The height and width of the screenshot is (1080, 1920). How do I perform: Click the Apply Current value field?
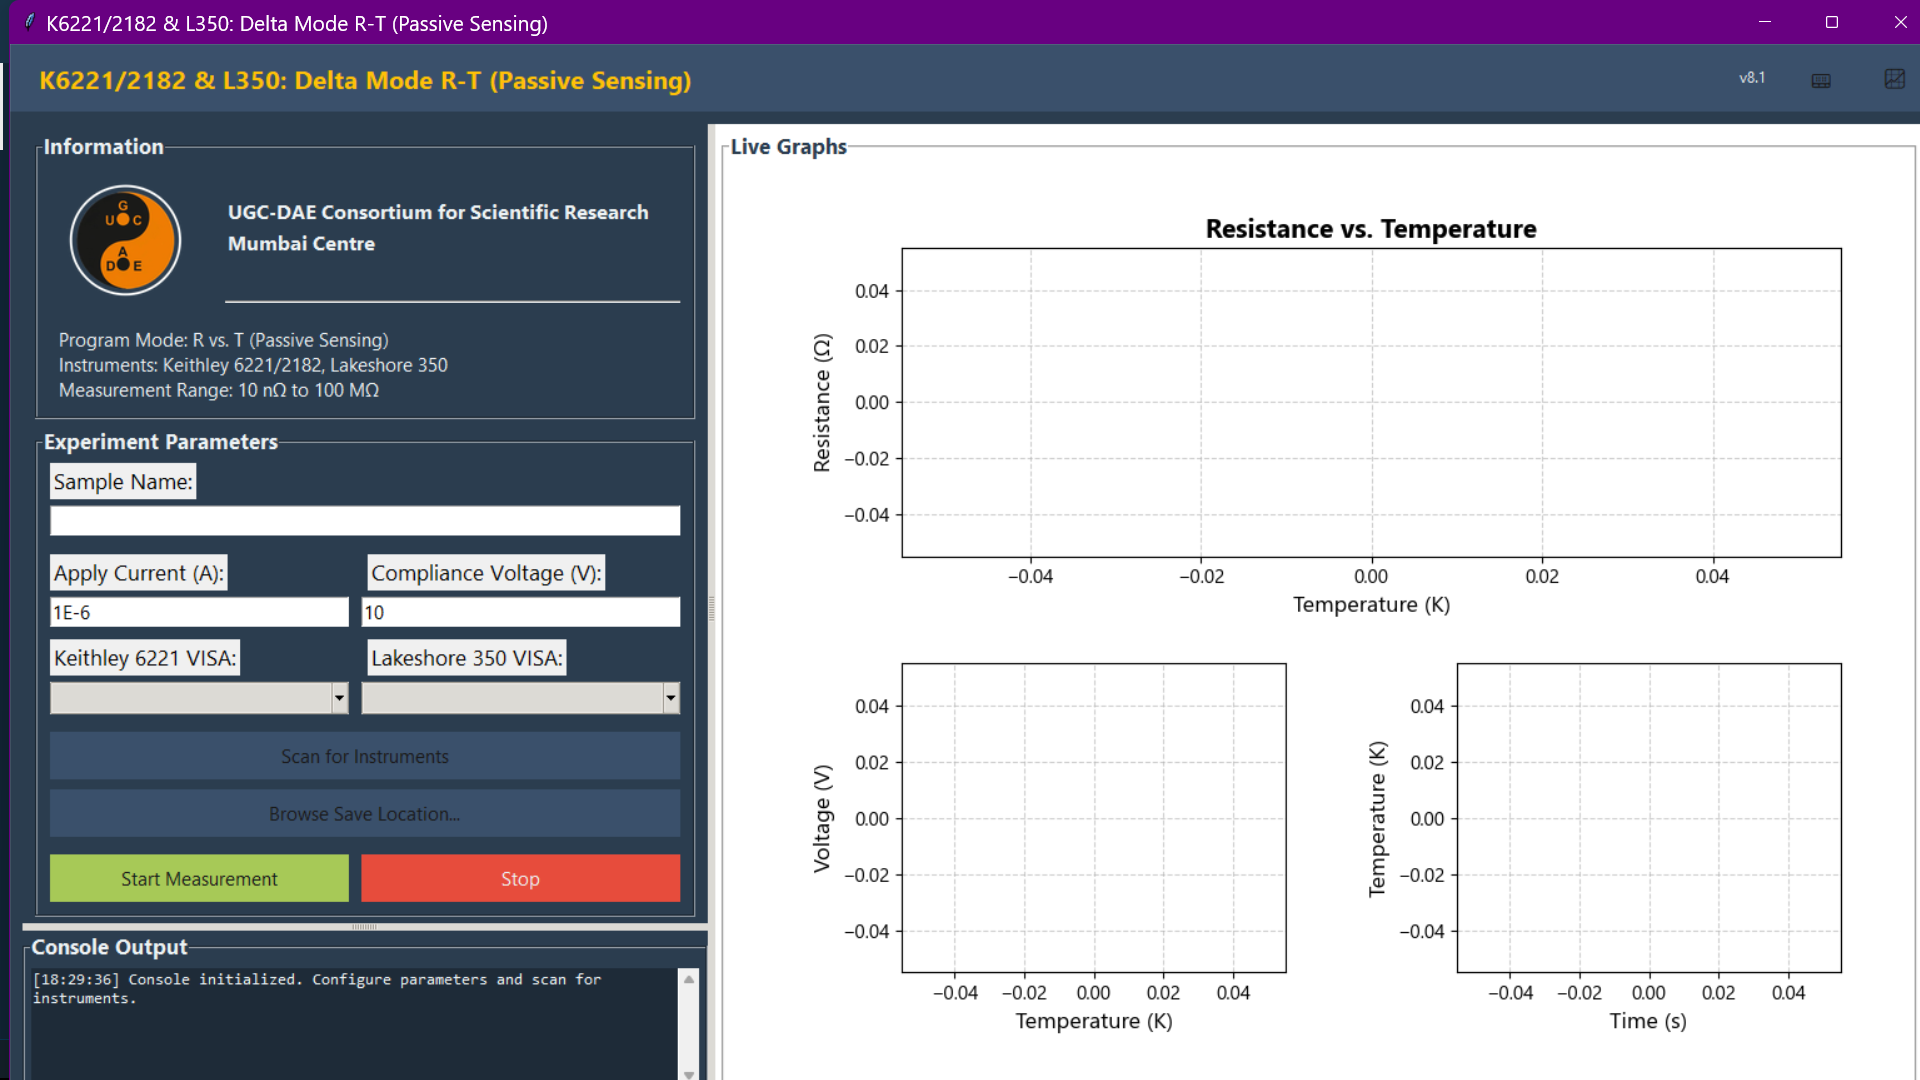[x=199, y=612]
